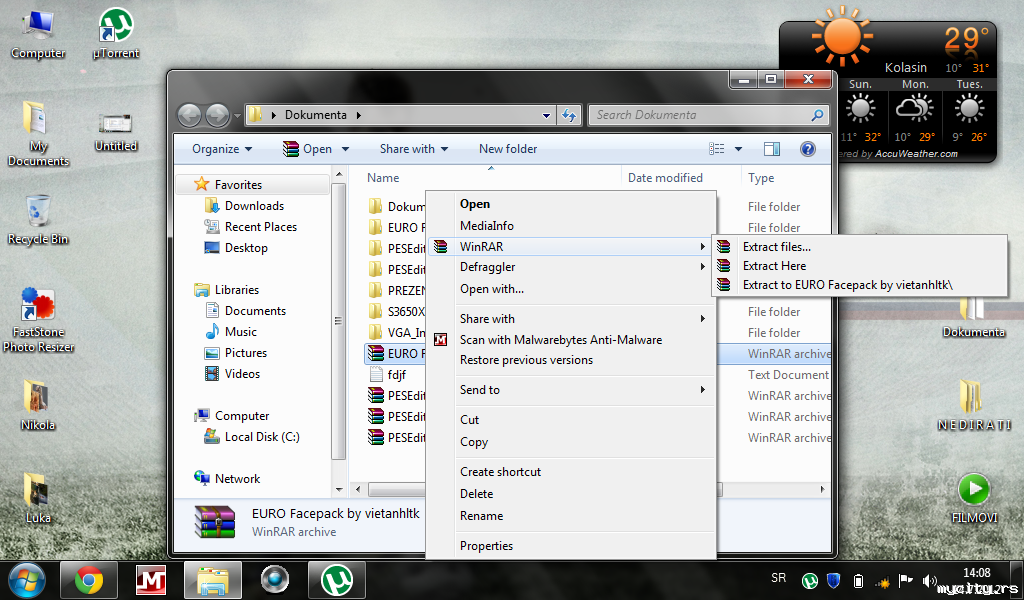Select the Luka desktop folder
Screen dimensions: 1024x600
pos(38,498)
